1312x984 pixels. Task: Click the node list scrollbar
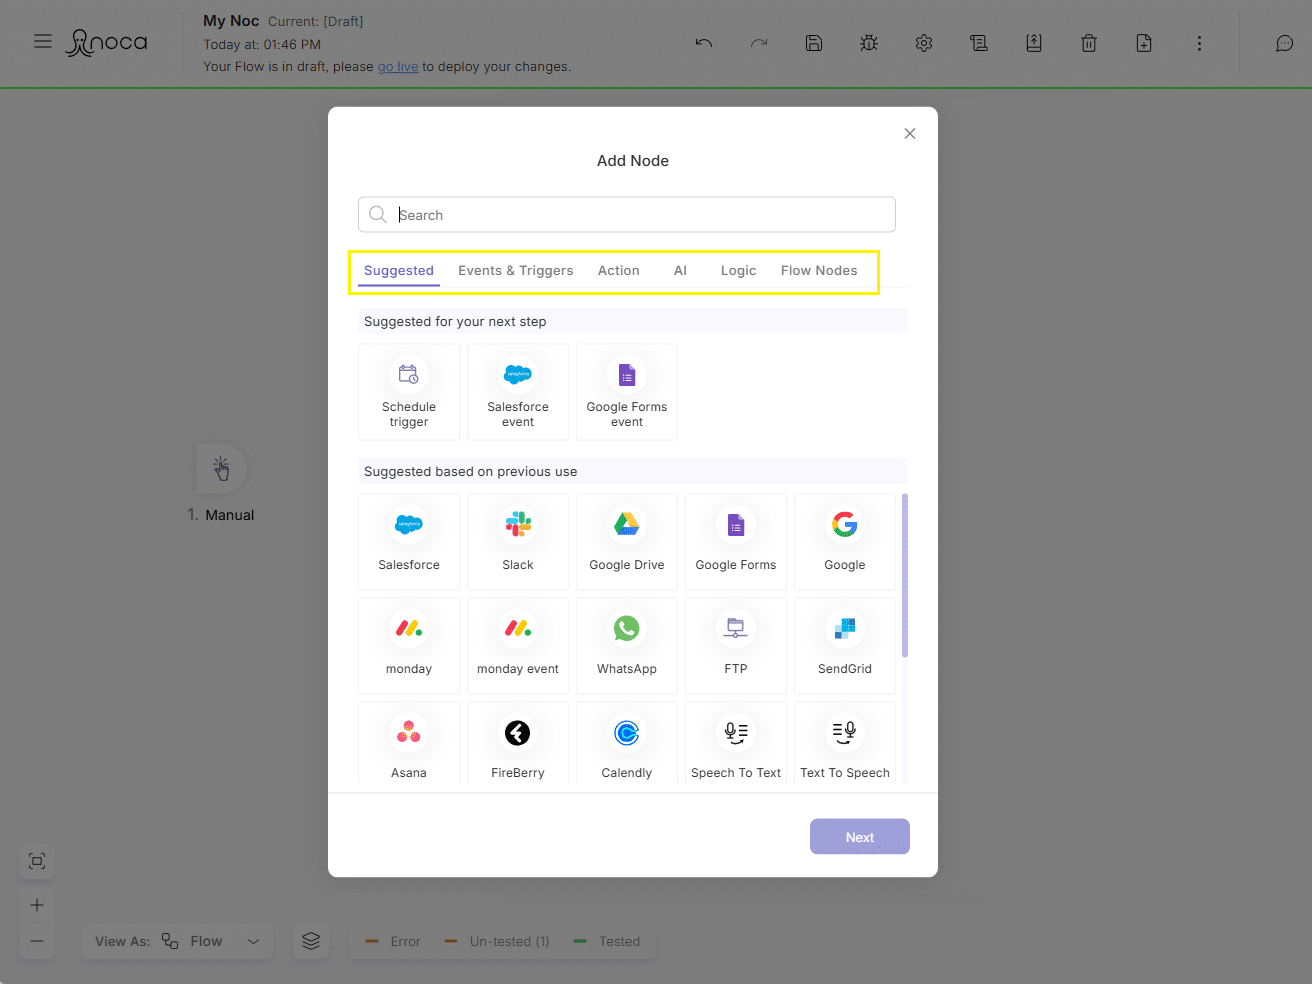(905, 576)
